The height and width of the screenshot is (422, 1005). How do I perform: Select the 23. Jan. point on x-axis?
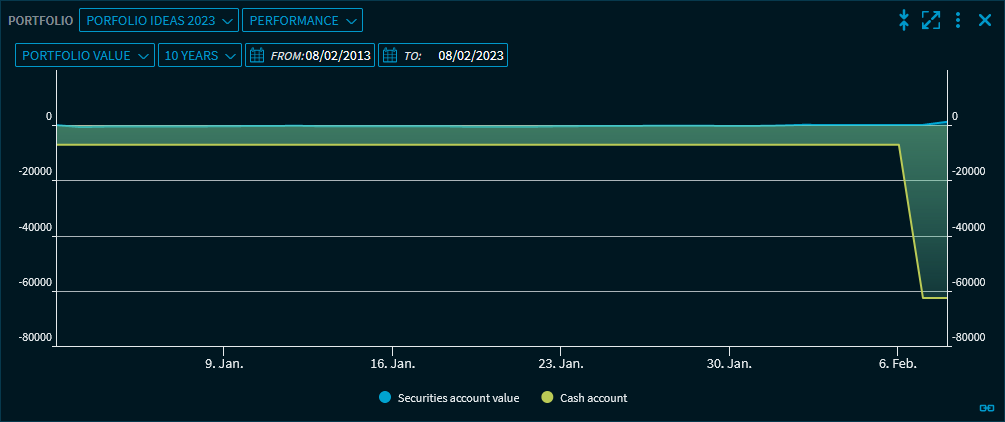coord(560,365)
